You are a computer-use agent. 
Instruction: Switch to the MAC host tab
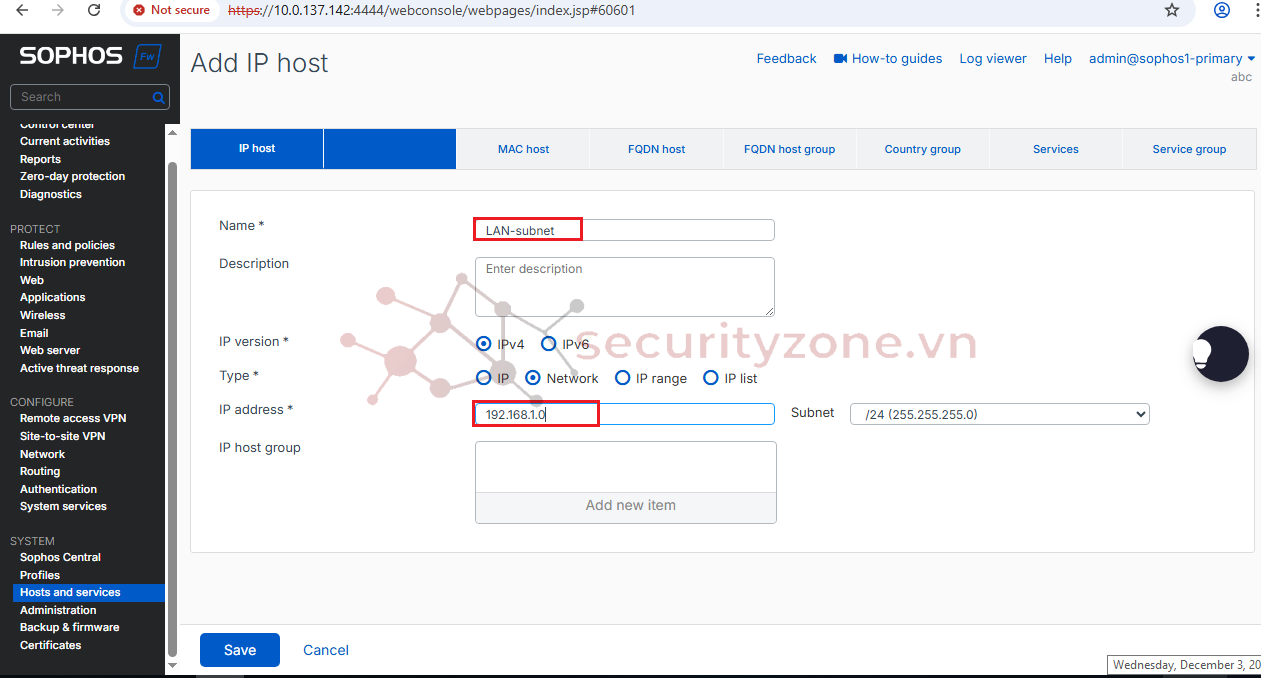pyautogui.click(x=523, y=149)
